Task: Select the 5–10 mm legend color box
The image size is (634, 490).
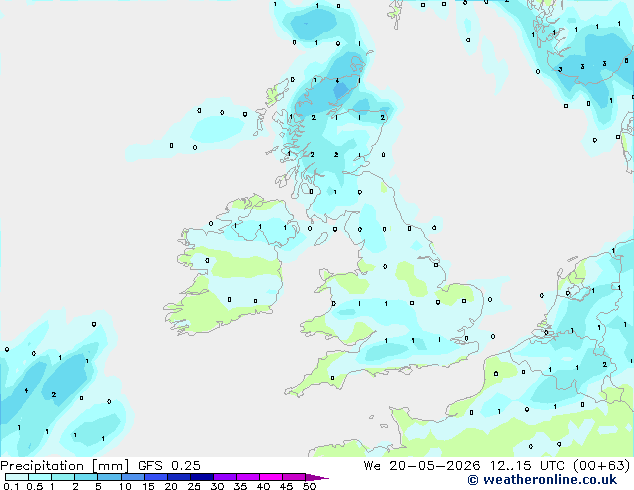Action: [x=109, y=477]
